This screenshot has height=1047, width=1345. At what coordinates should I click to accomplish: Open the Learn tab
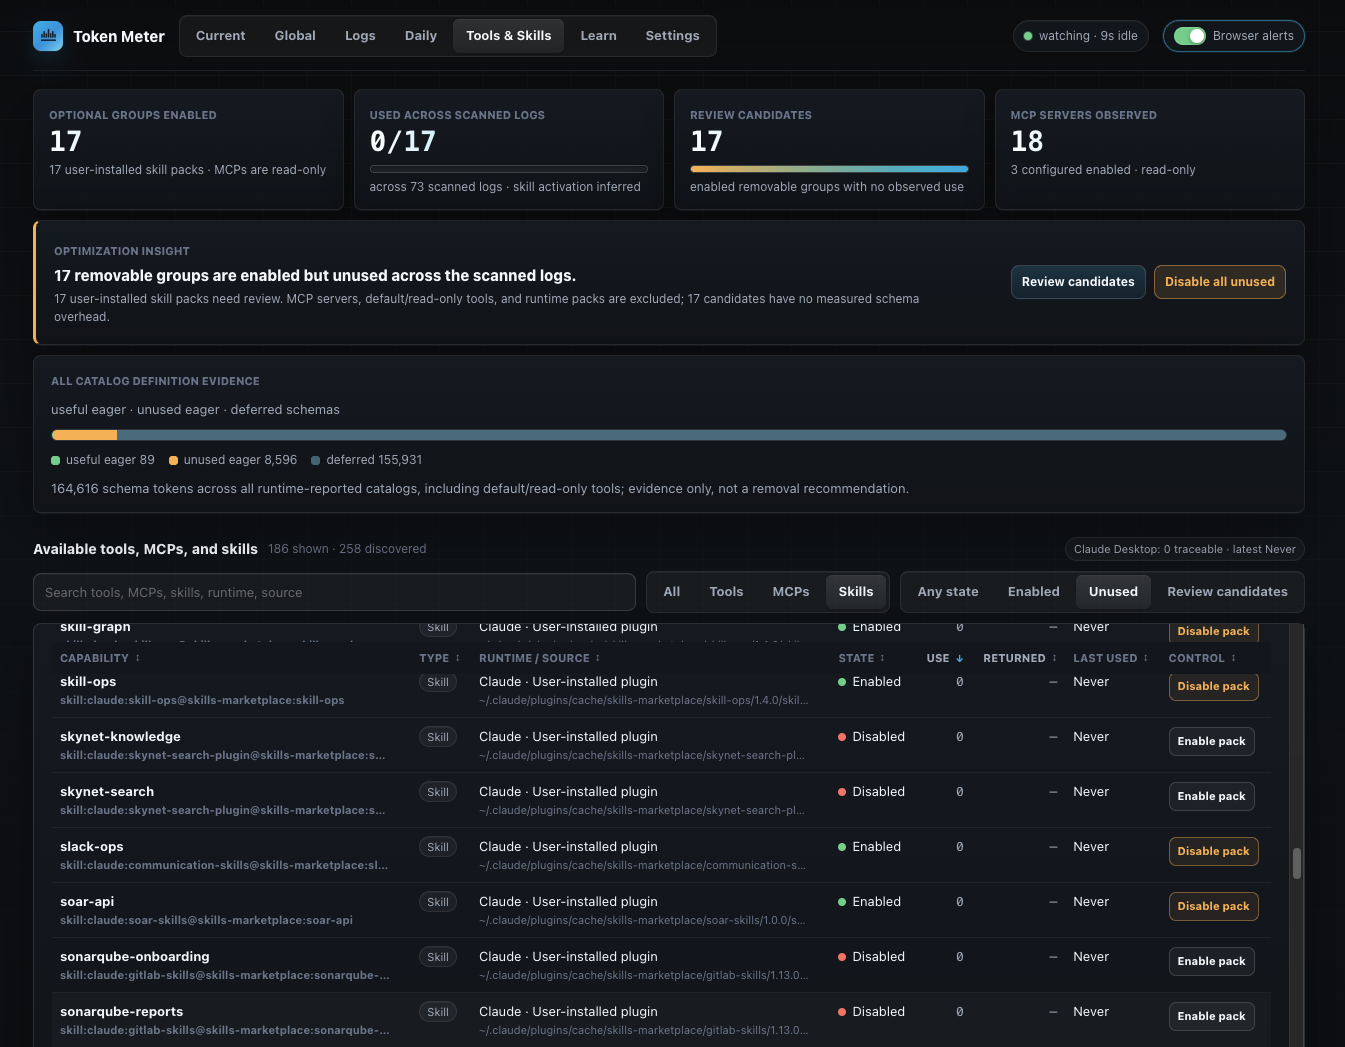point(598,36)
